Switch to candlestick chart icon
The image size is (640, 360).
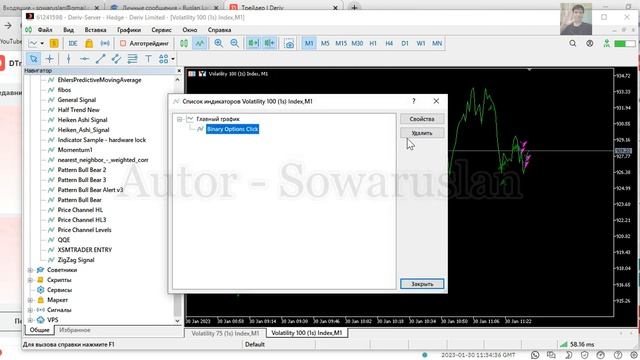(184, 43)
